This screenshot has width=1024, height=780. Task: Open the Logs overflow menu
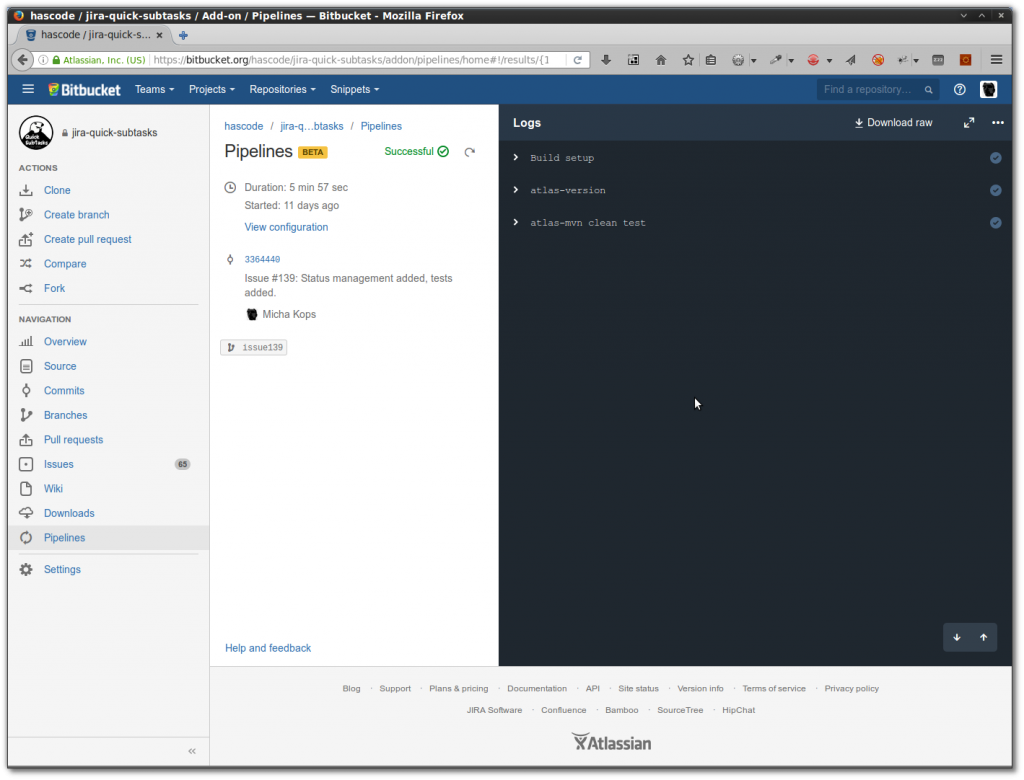[997, 122]
